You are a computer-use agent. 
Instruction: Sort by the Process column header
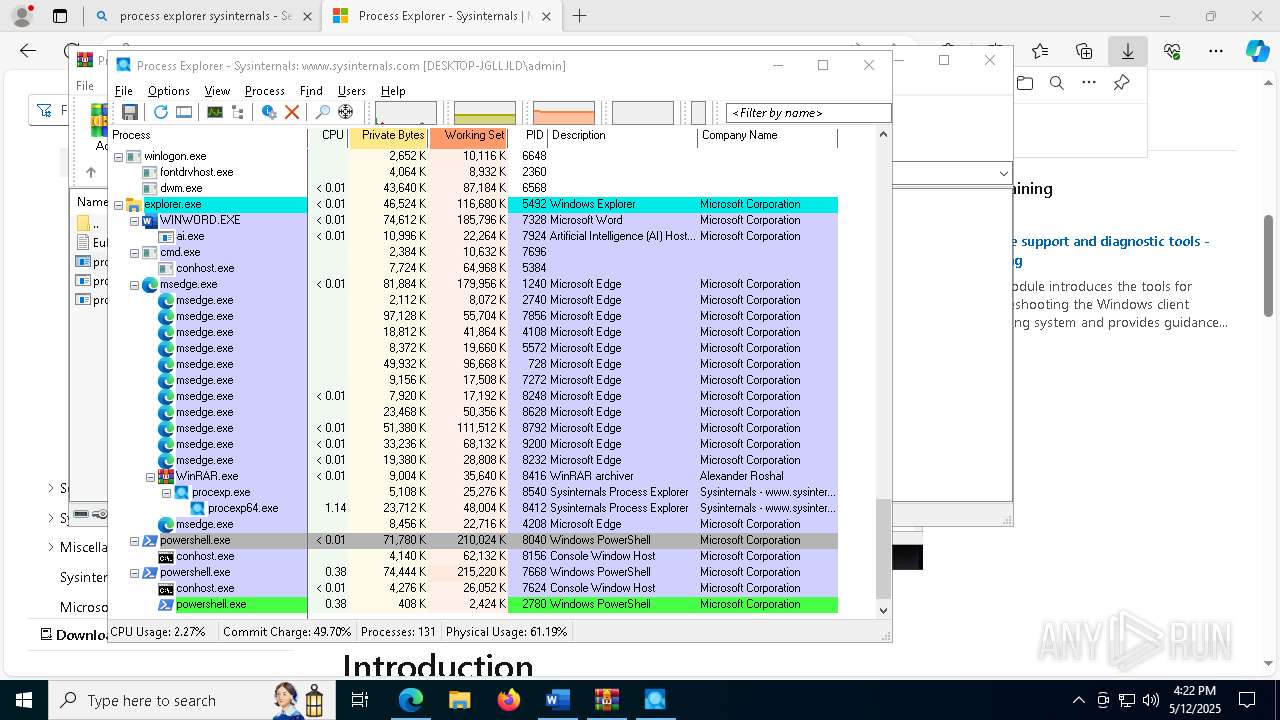tap(208, 136)
